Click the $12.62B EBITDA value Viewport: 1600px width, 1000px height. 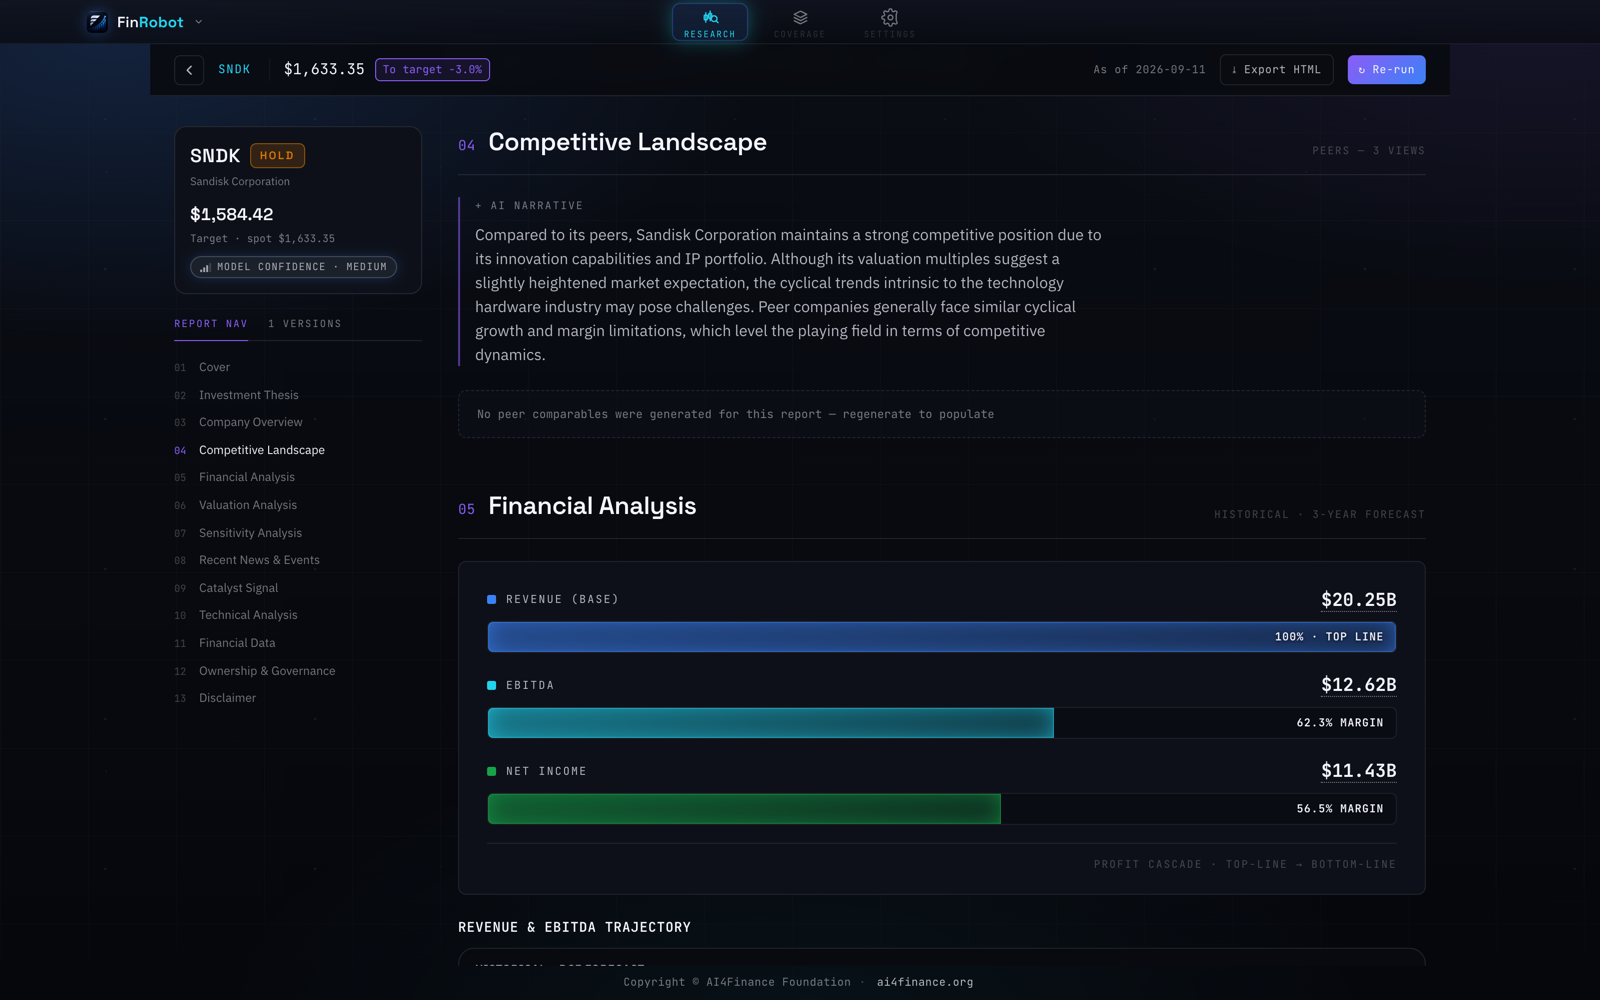pos(1358,685)
